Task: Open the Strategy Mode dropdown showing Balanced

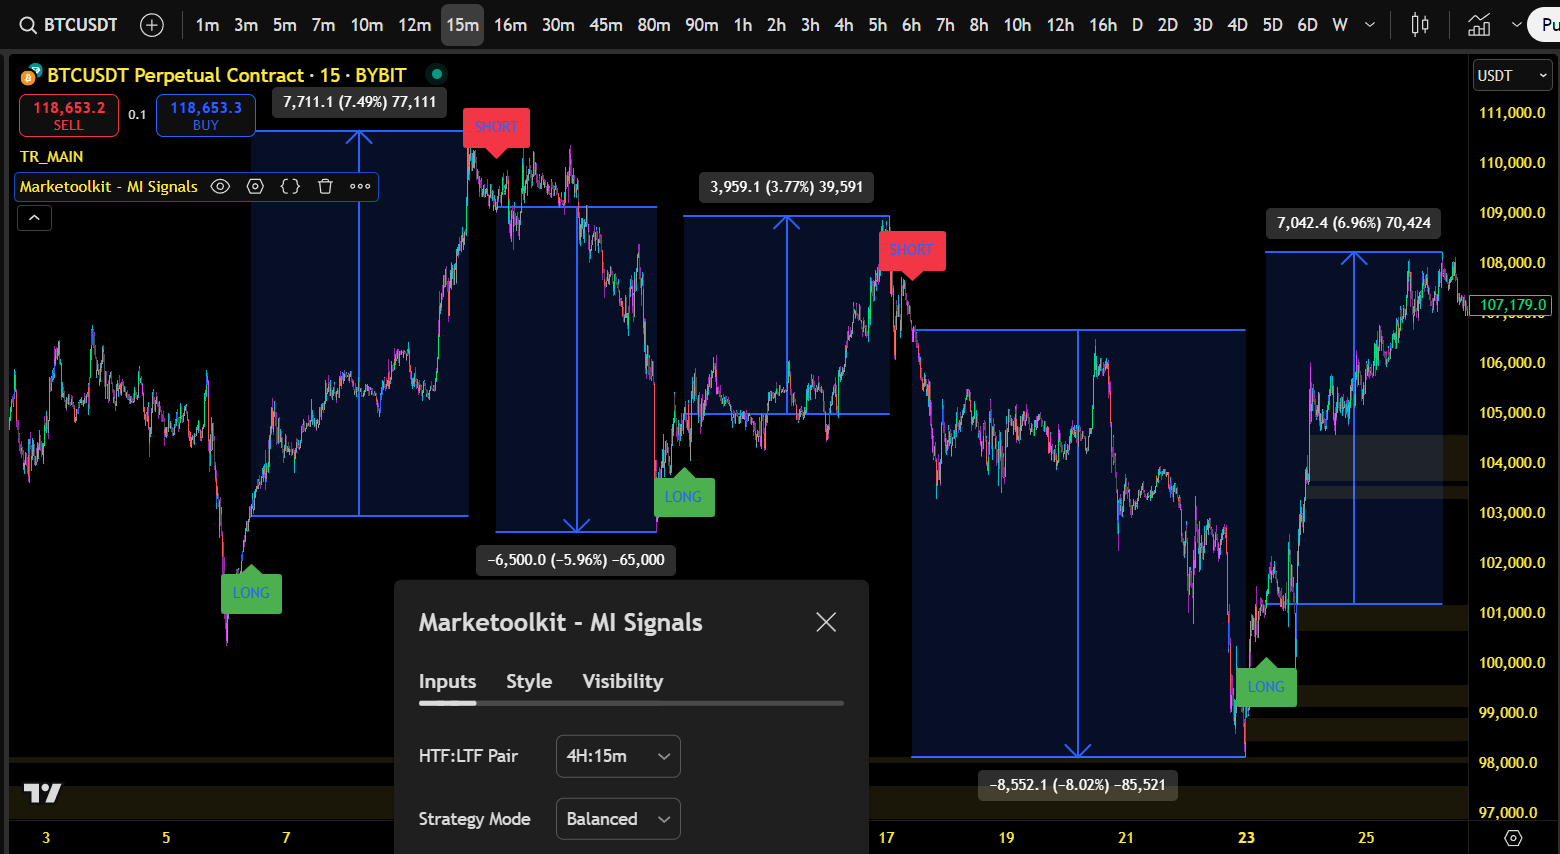Action: click(618, 818)
